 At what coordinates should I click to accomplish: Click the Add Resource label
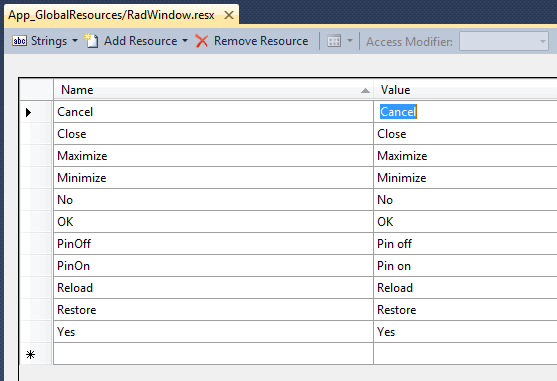[141, 41]
